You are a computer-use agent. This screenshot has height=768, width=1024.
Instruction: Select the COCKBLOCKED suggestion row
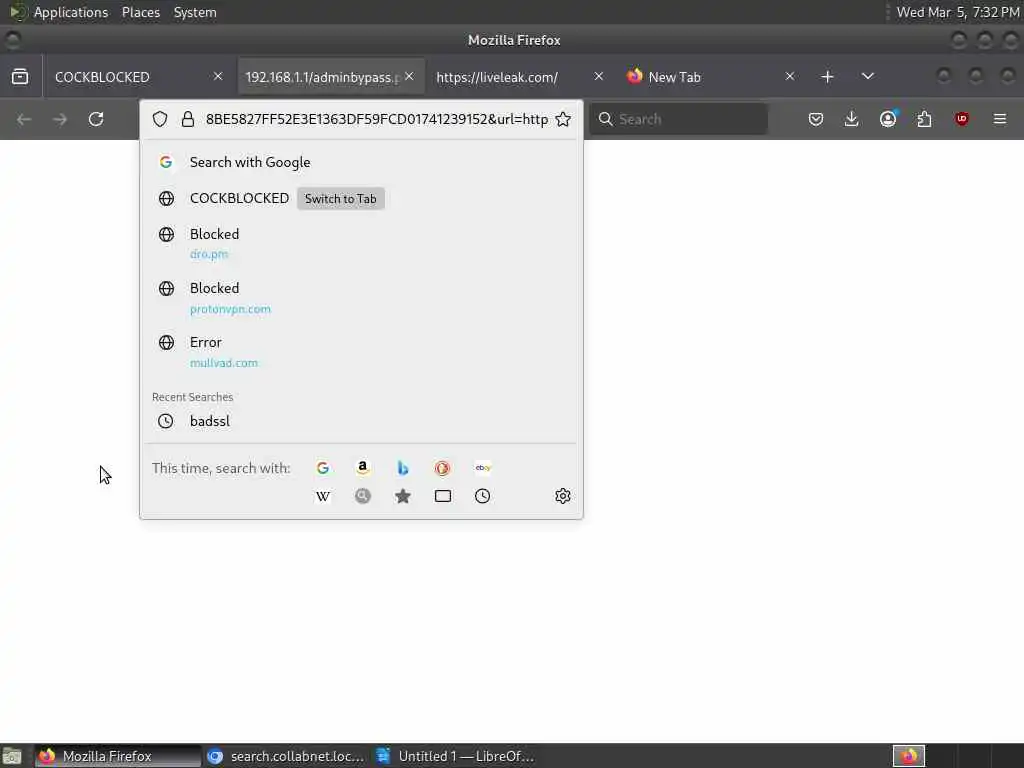pyautogui.click(x=361, y=199)
